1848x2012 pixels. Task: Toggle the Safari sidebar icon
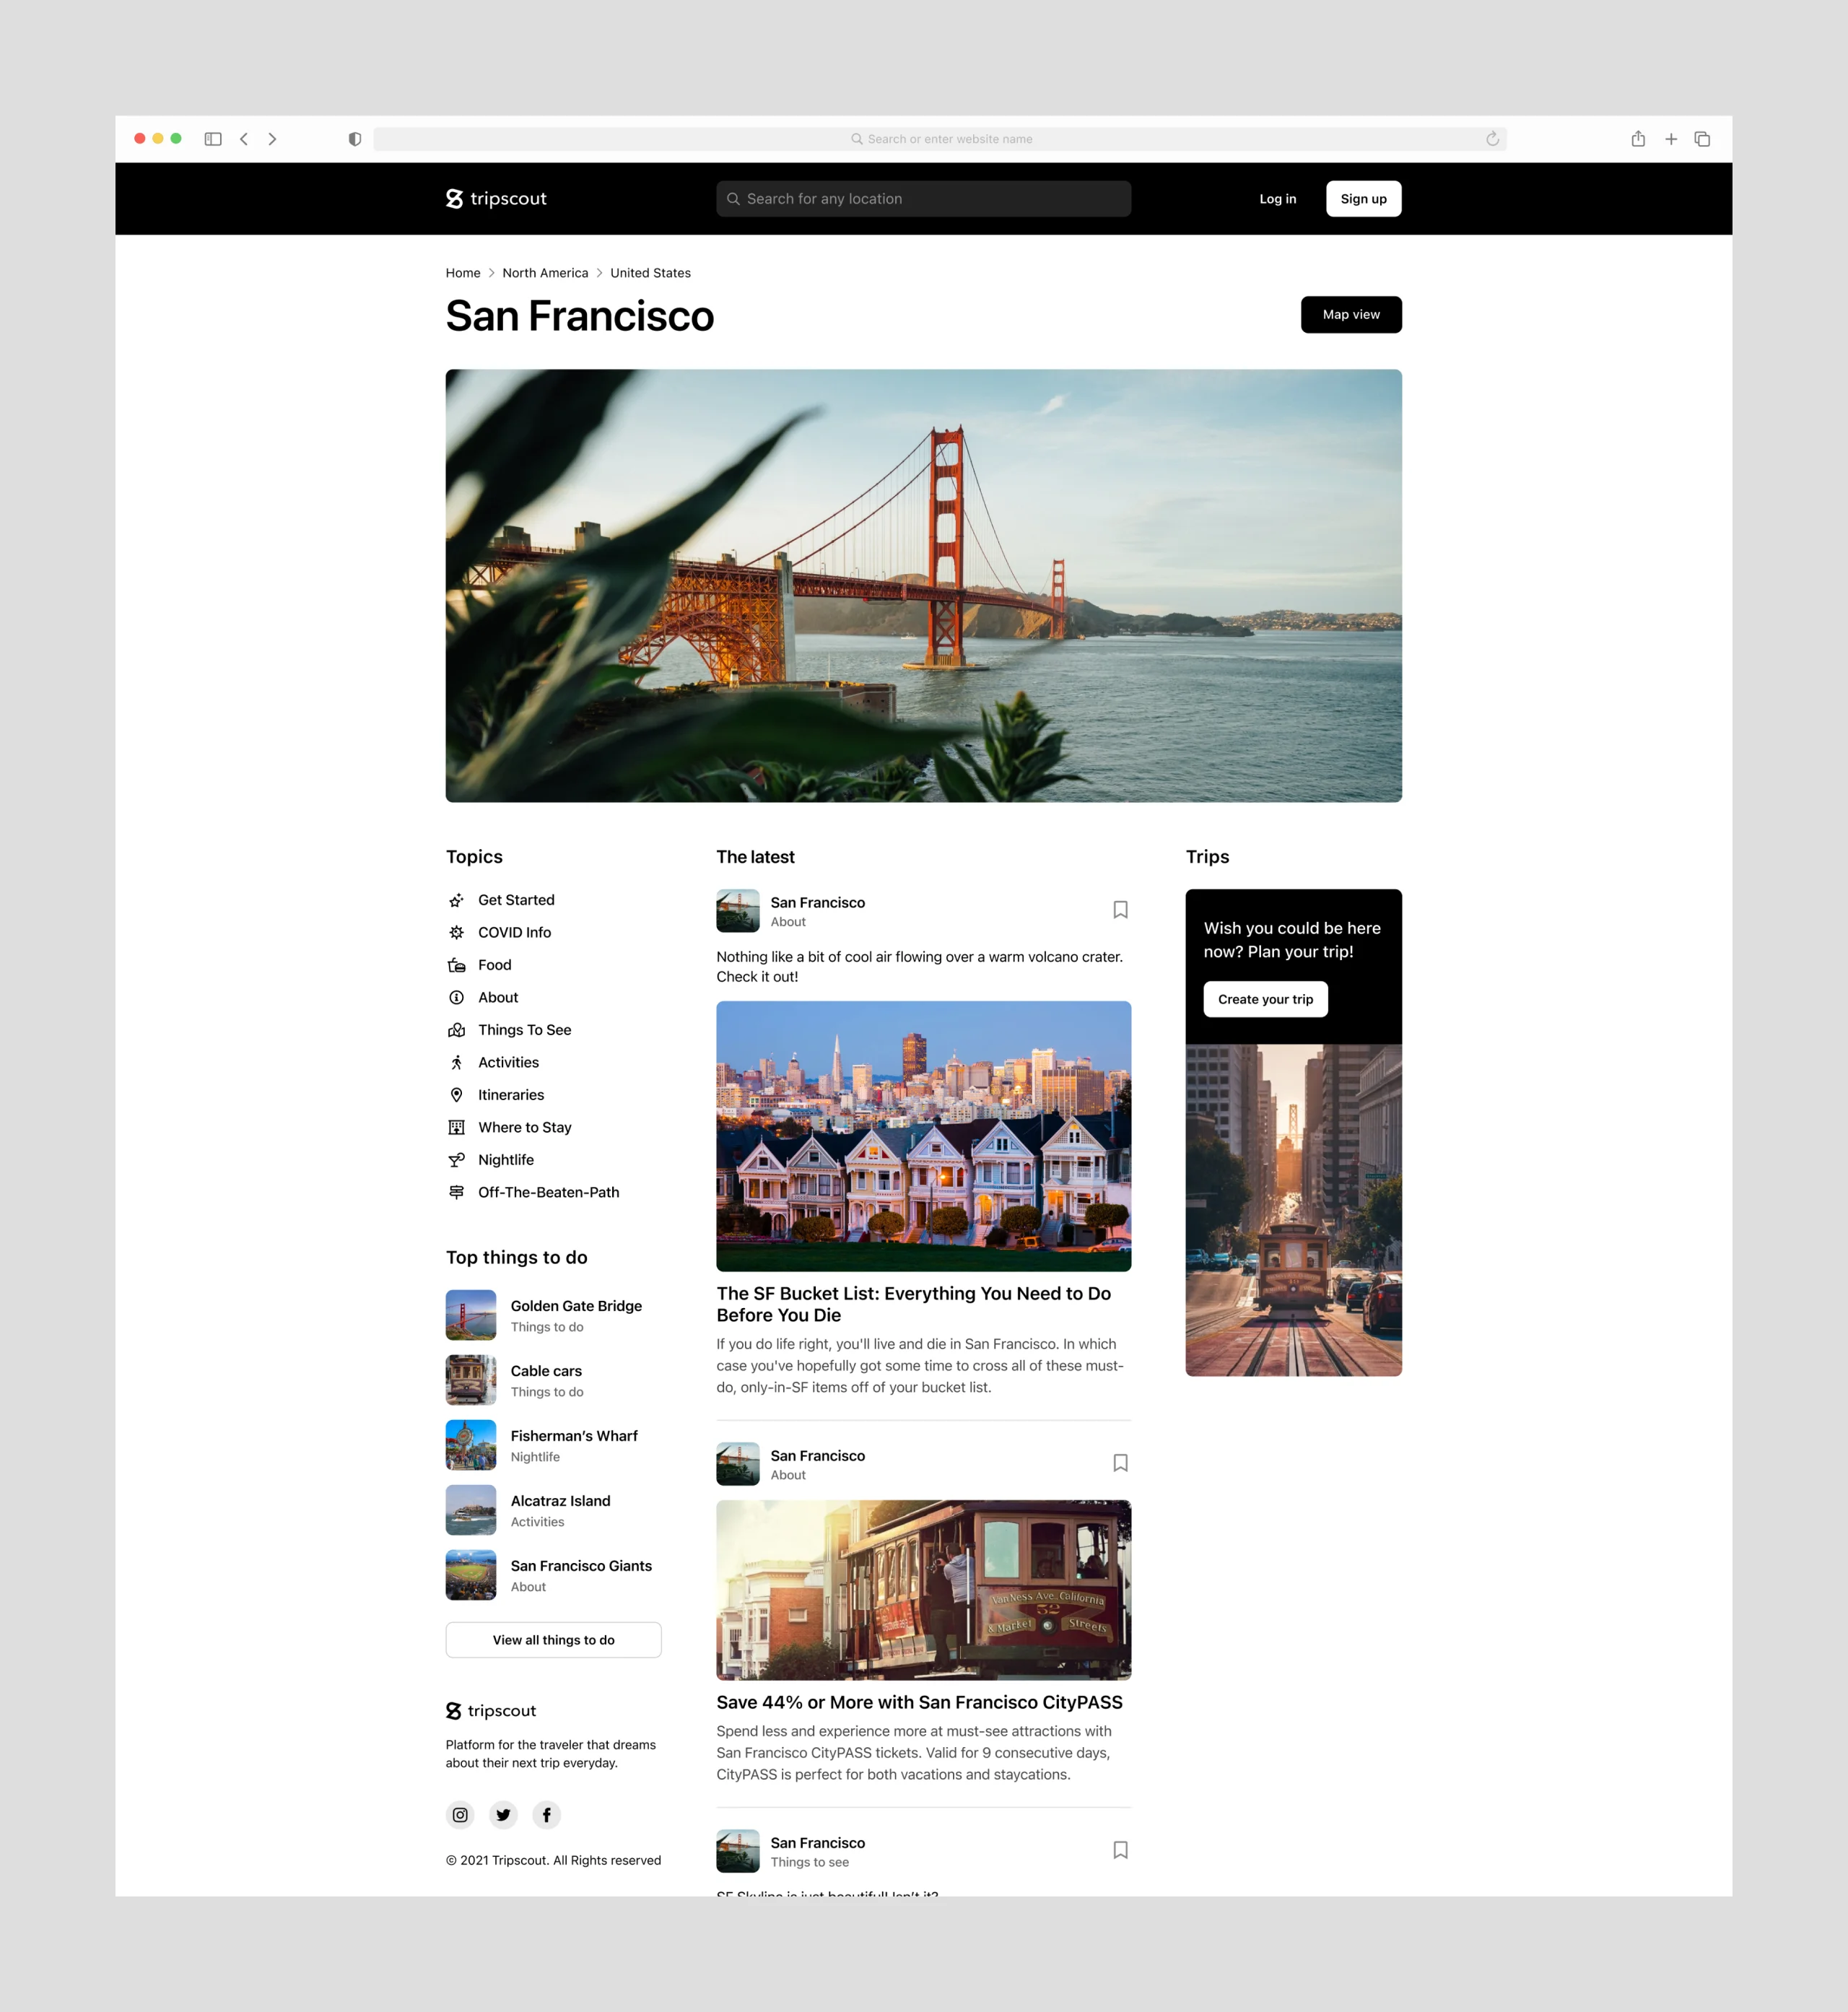coord(213,139)
